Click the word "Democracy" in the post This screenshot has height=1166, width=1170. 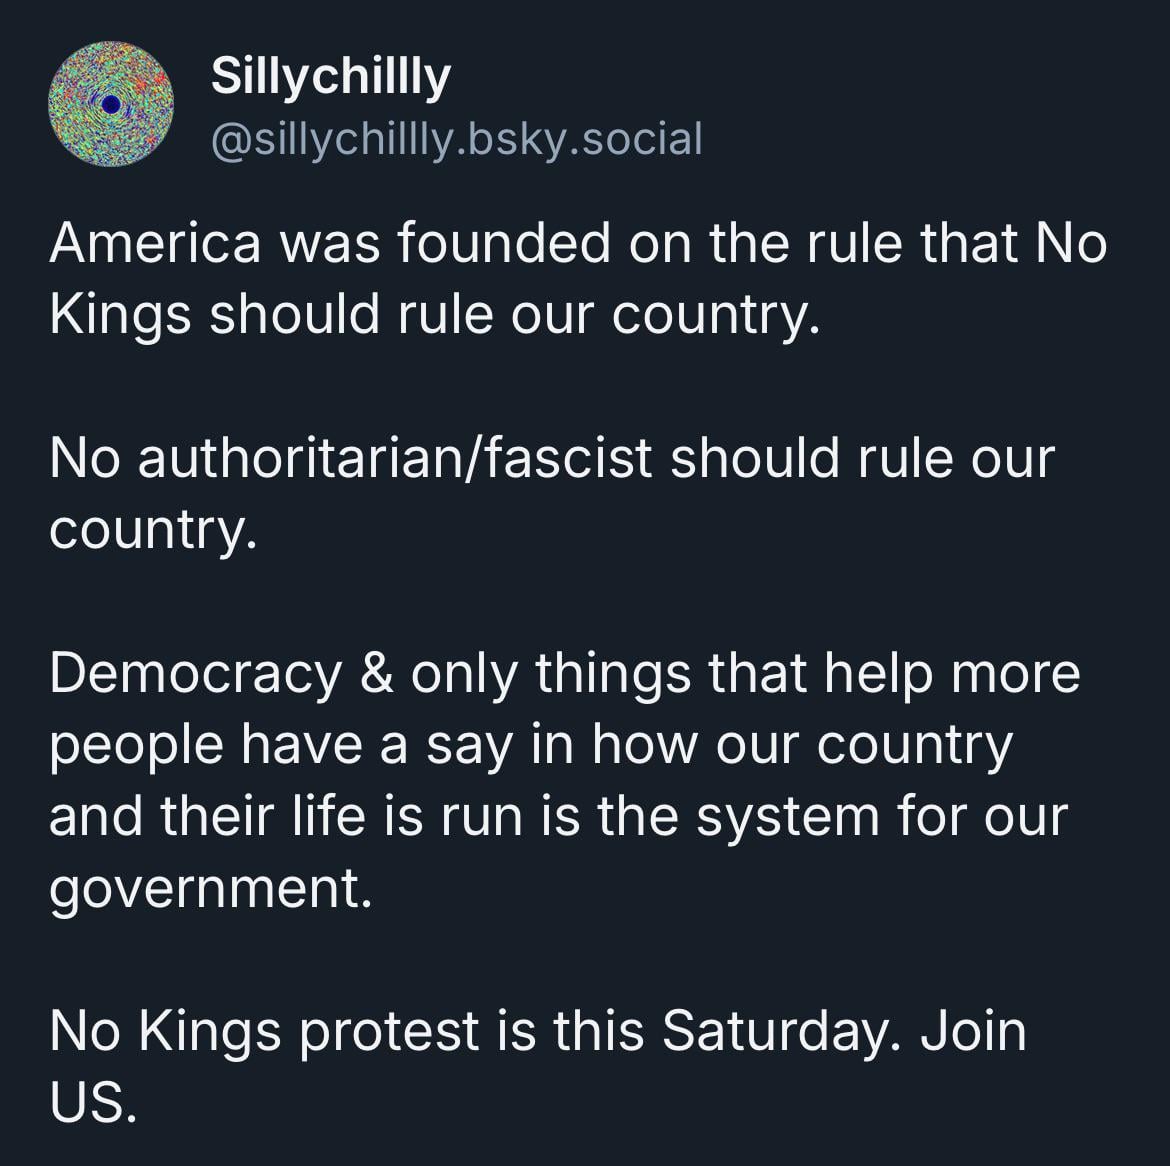tap(194, 673)
